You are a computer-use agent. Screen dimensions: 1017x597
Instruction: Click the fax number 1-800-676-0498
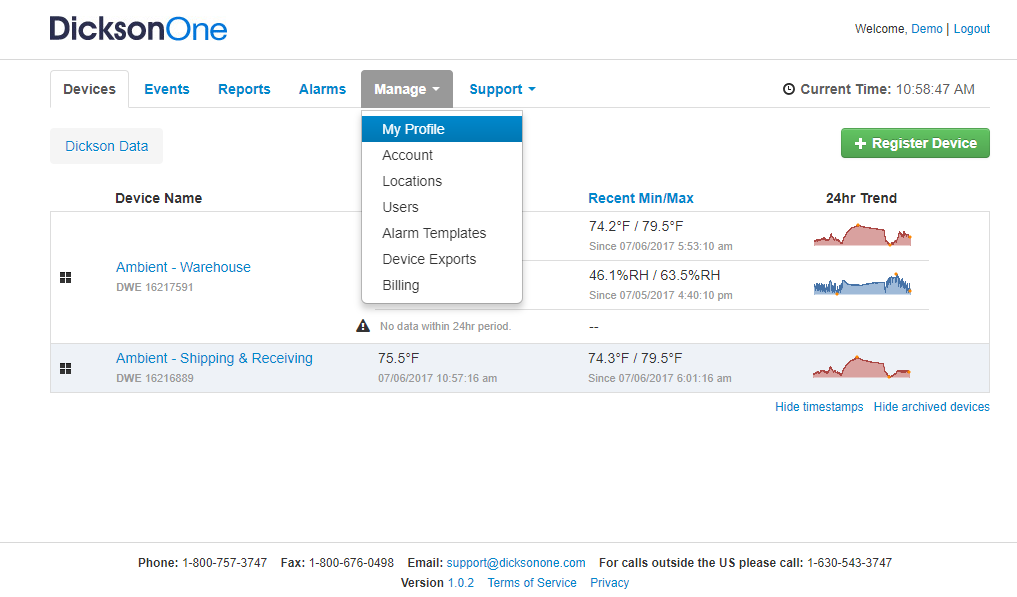coord(351,563)
